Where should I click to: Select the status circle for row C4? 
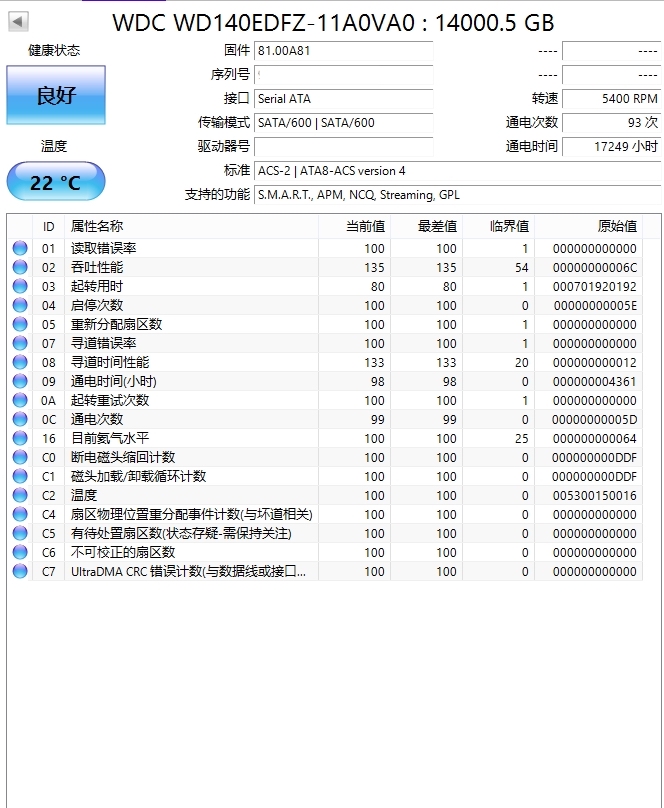(20, 515)
